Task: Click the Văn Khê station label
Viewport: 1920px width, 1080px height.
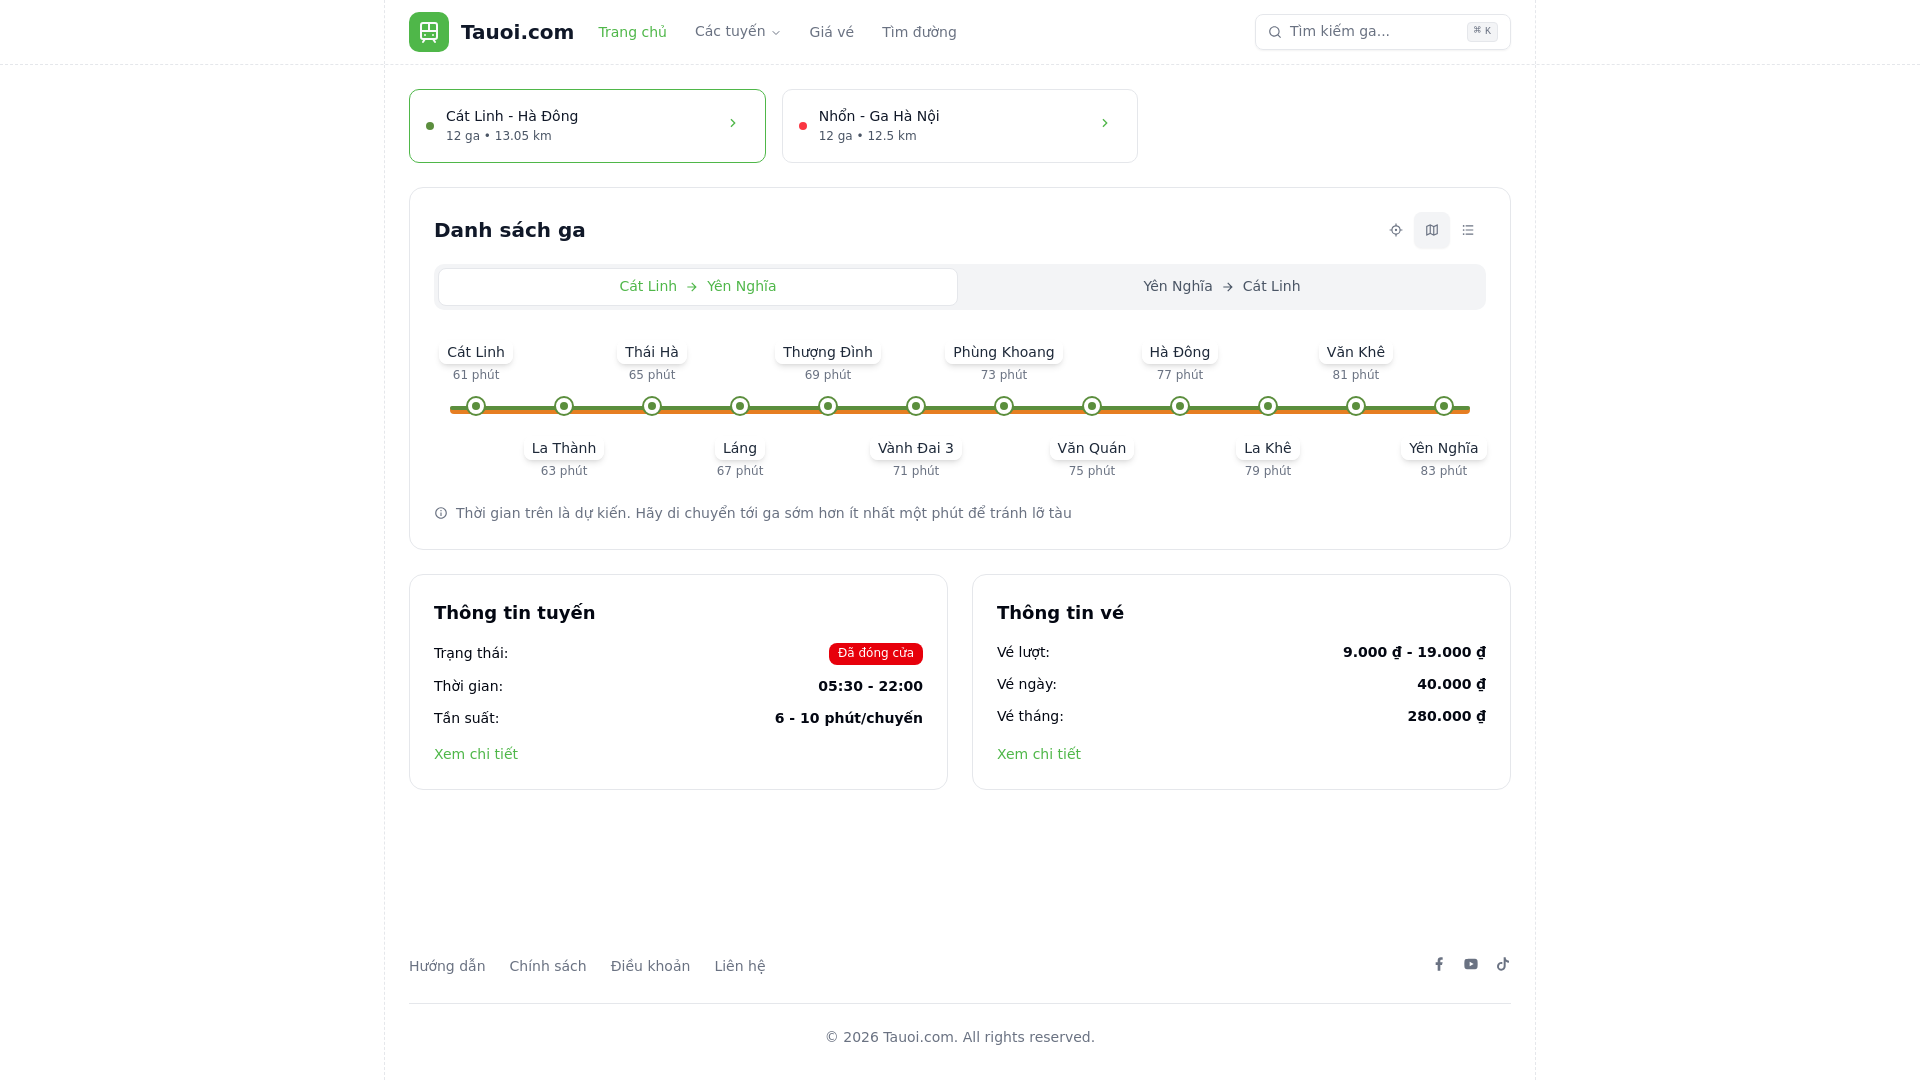Action: pos(1356,352)
